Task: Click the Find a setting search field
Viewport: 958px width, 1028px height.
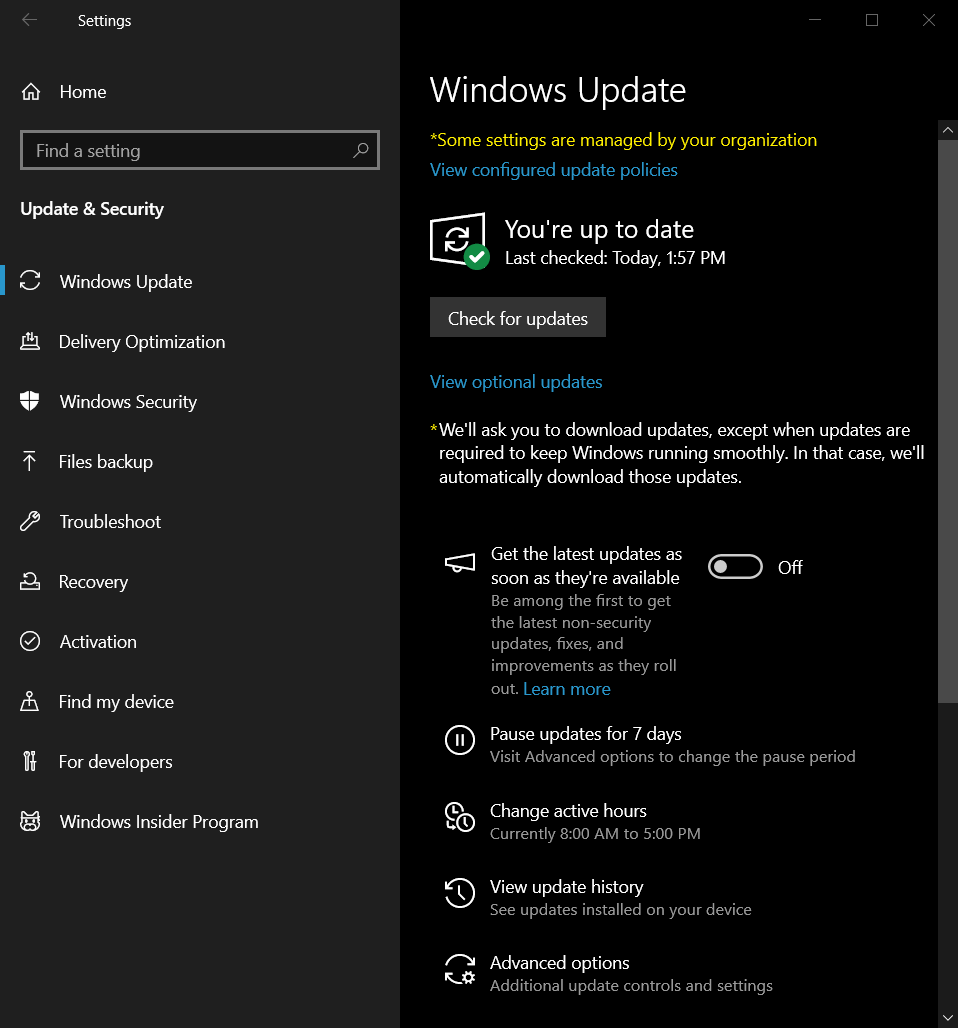Action: coord(200,150)
